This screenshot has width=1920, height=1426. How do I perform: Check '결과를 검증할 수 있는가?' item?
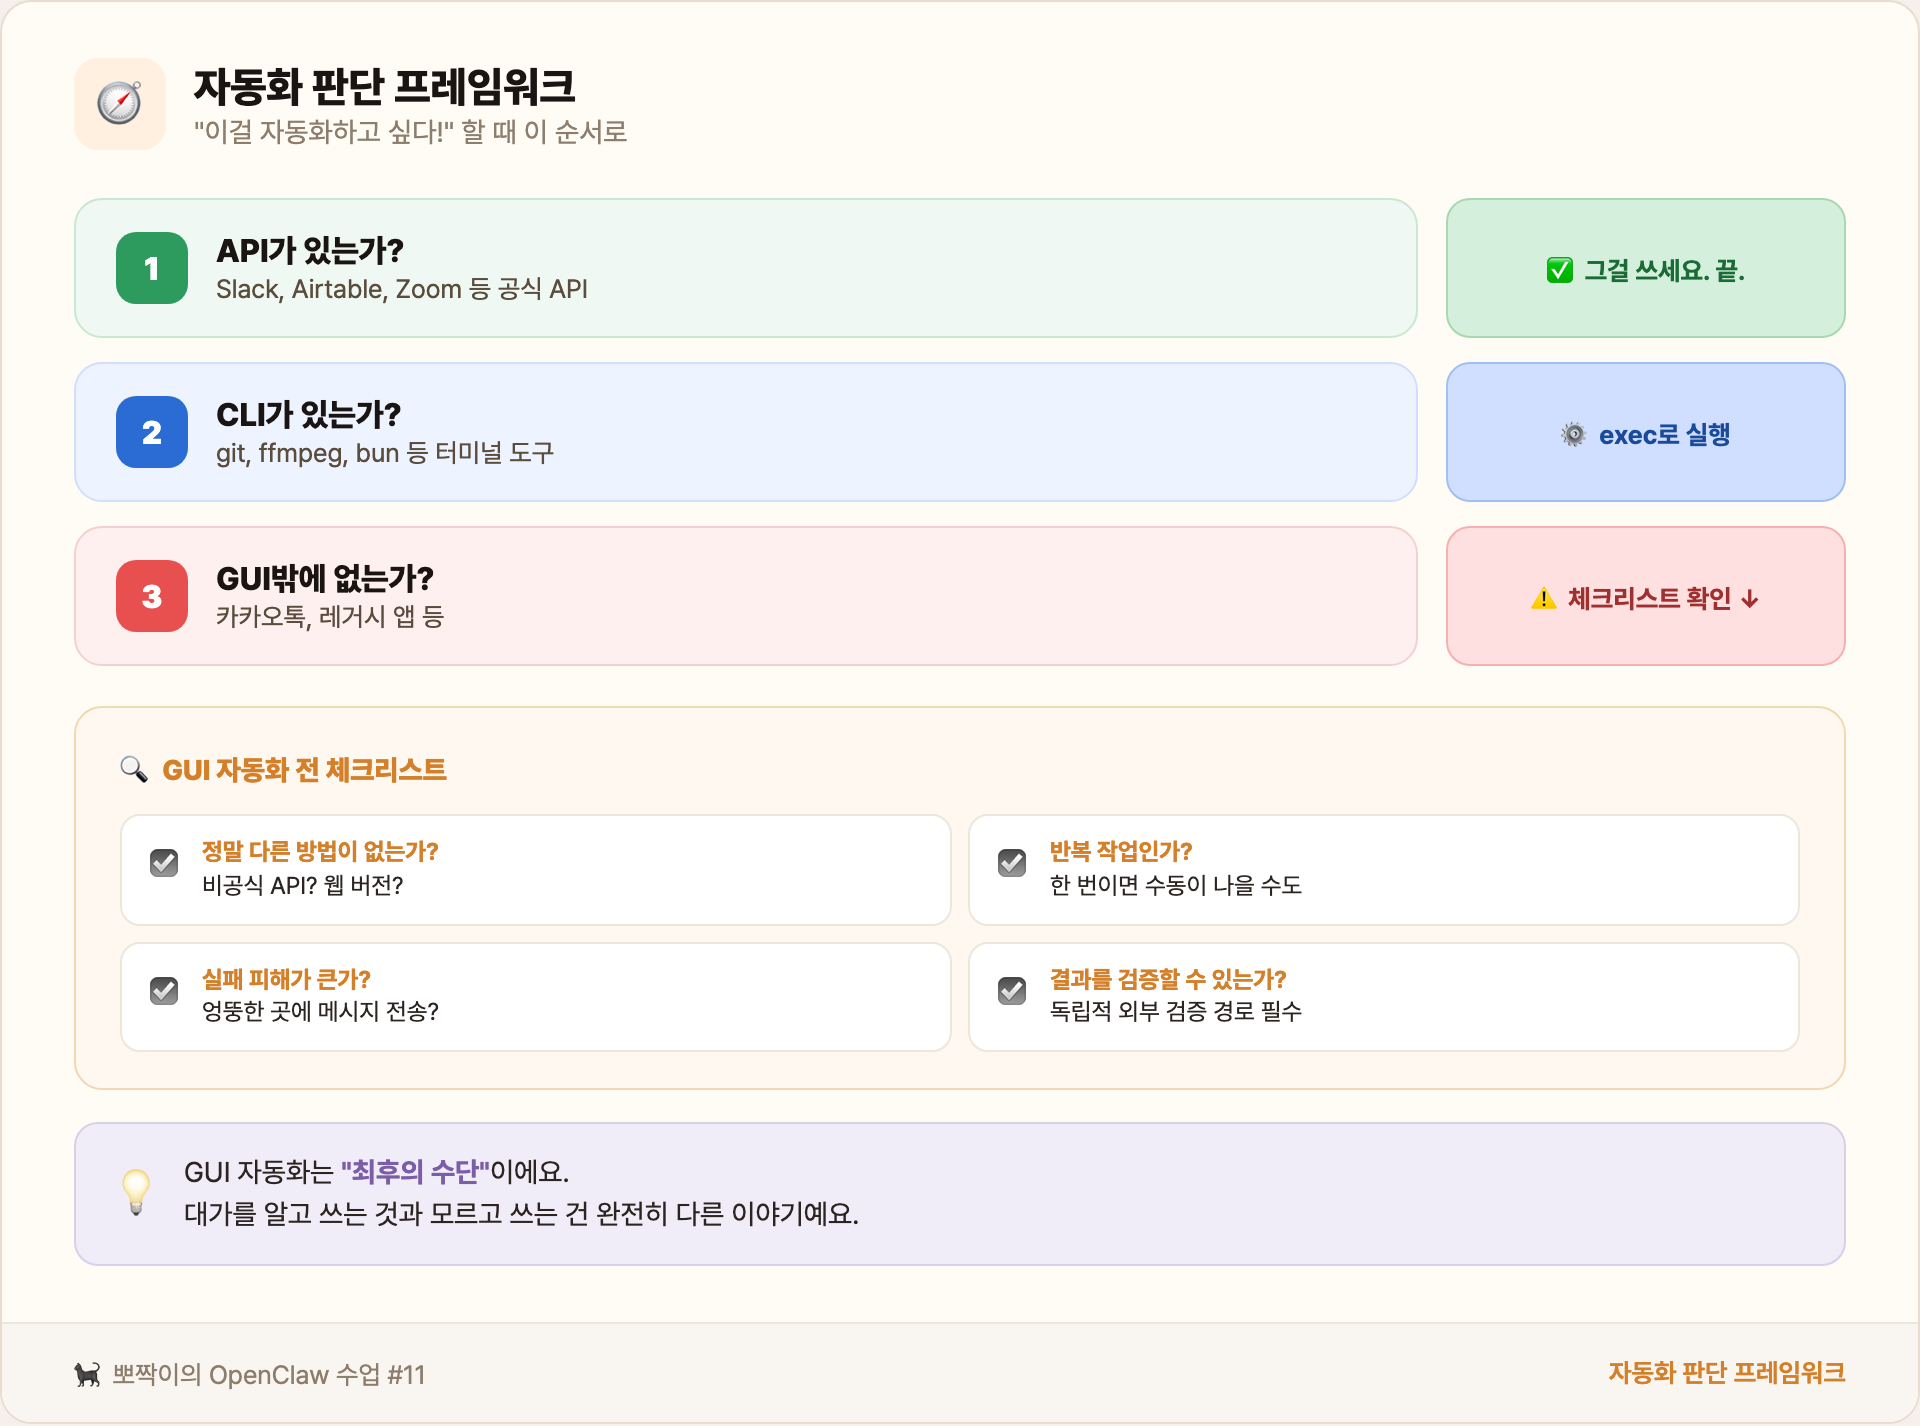[1013, 990]
